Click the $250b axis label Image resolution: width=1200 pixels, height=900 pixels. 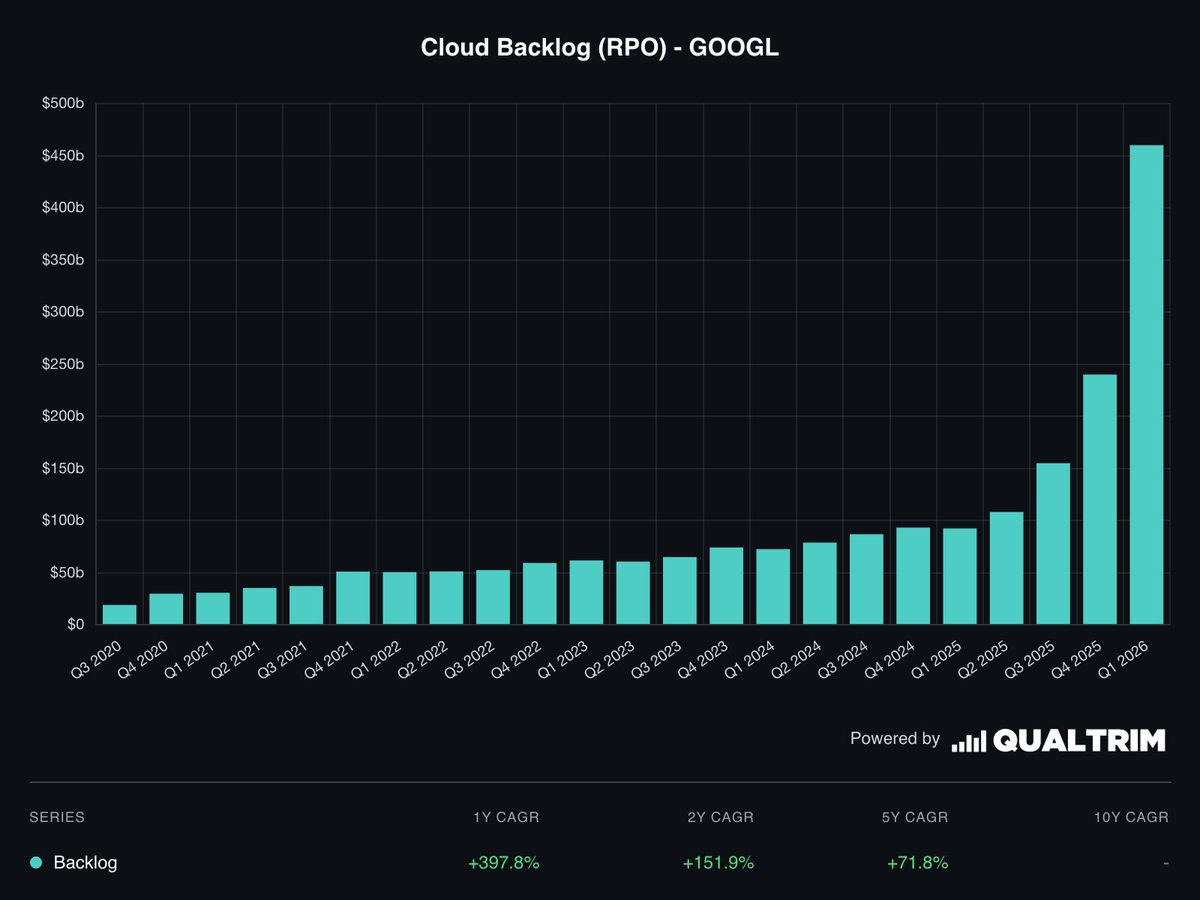62,364
